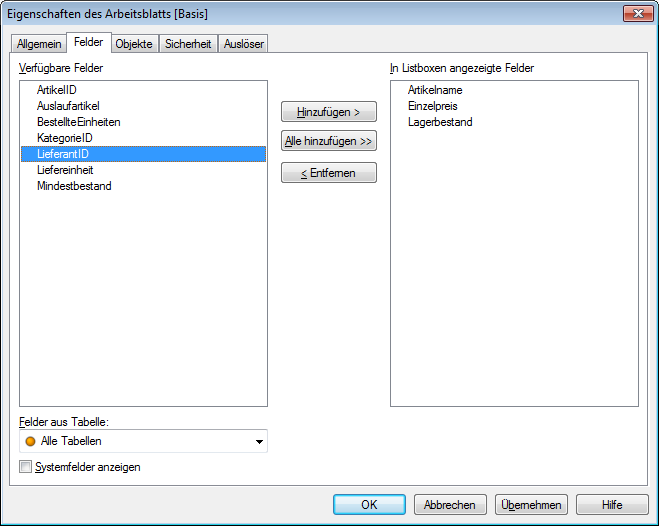Close the dialog with the X button
The image size is (659, 526).
tap(637, 14)
